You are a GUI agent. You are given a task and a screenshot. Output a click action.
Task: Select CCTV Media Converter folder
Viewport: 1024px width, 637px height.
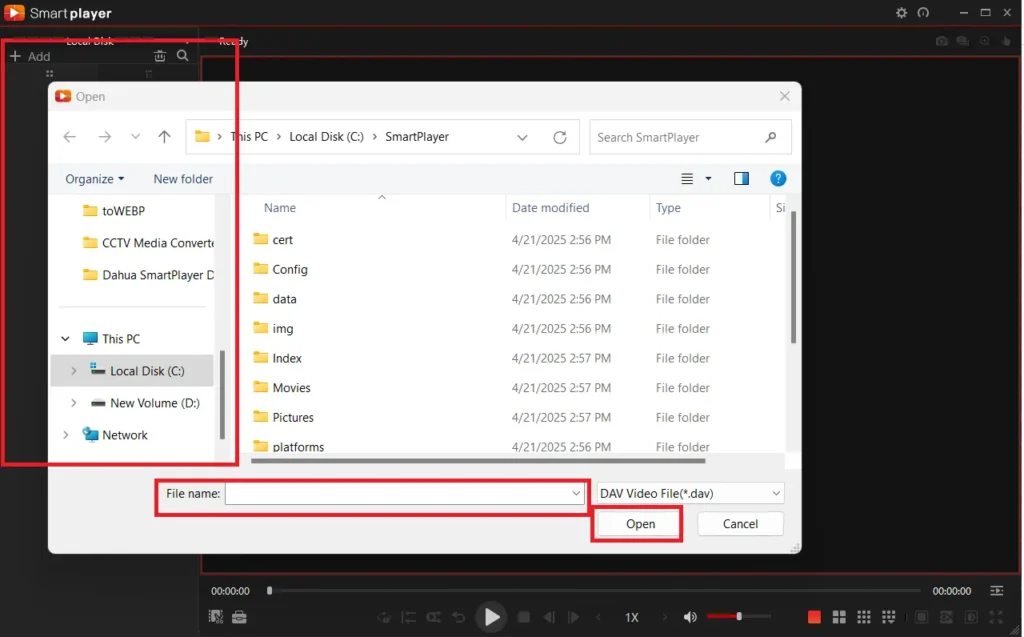click(x=148, y=242)
